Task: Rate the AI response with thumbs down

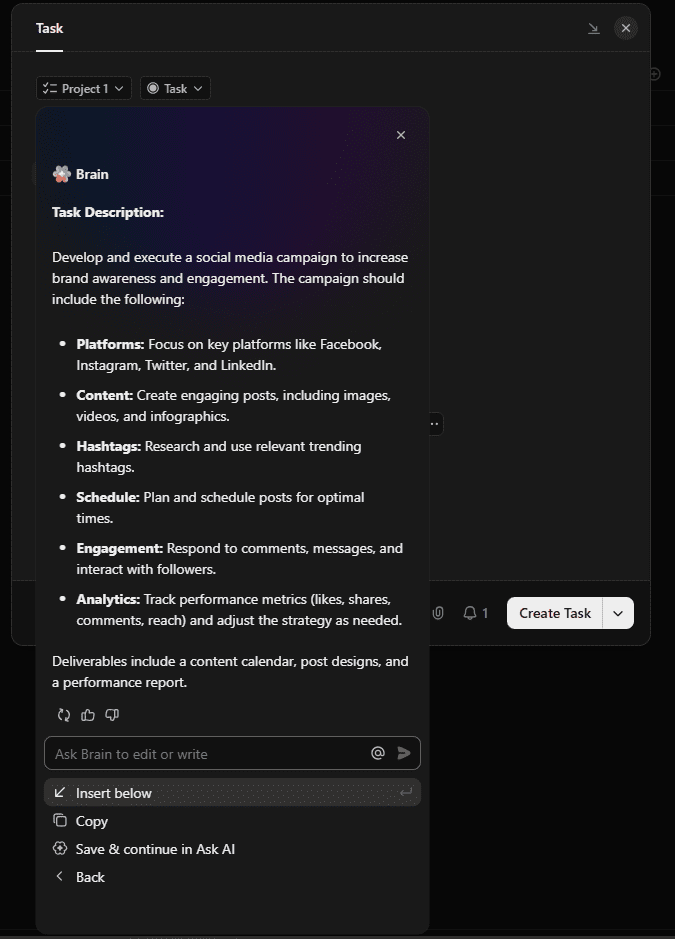Action: [x=112, y=715]
